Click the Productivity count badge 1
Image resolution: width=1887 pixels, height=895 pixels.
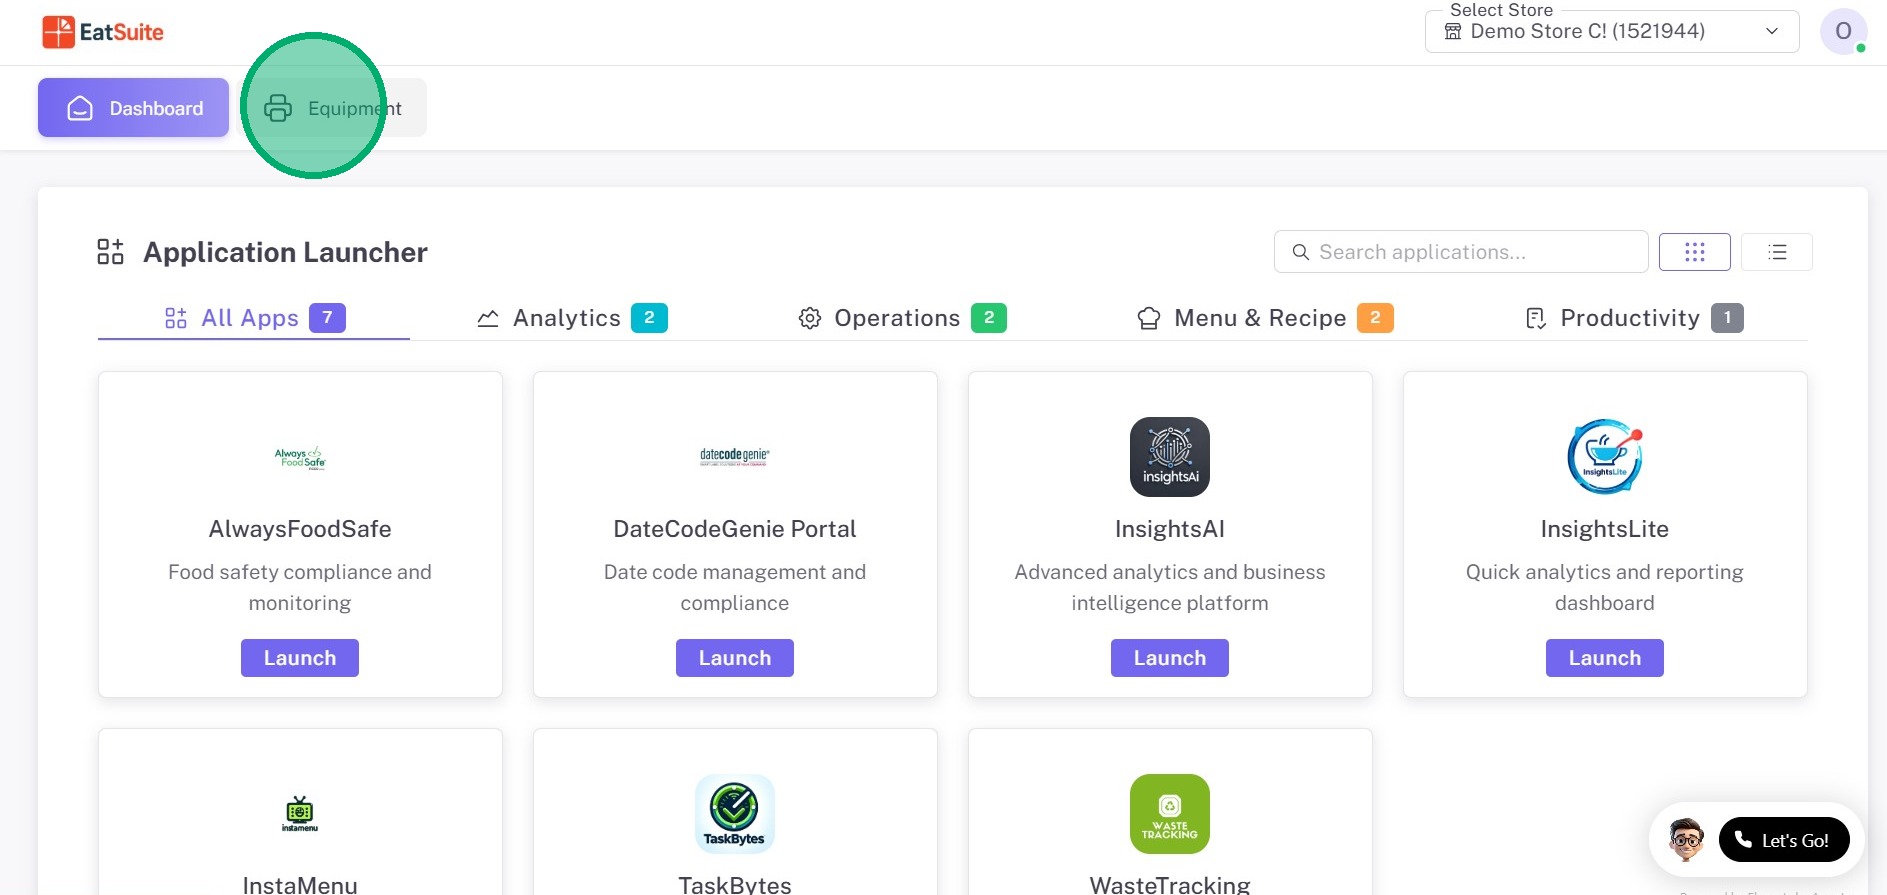(x=1727, y=318)
